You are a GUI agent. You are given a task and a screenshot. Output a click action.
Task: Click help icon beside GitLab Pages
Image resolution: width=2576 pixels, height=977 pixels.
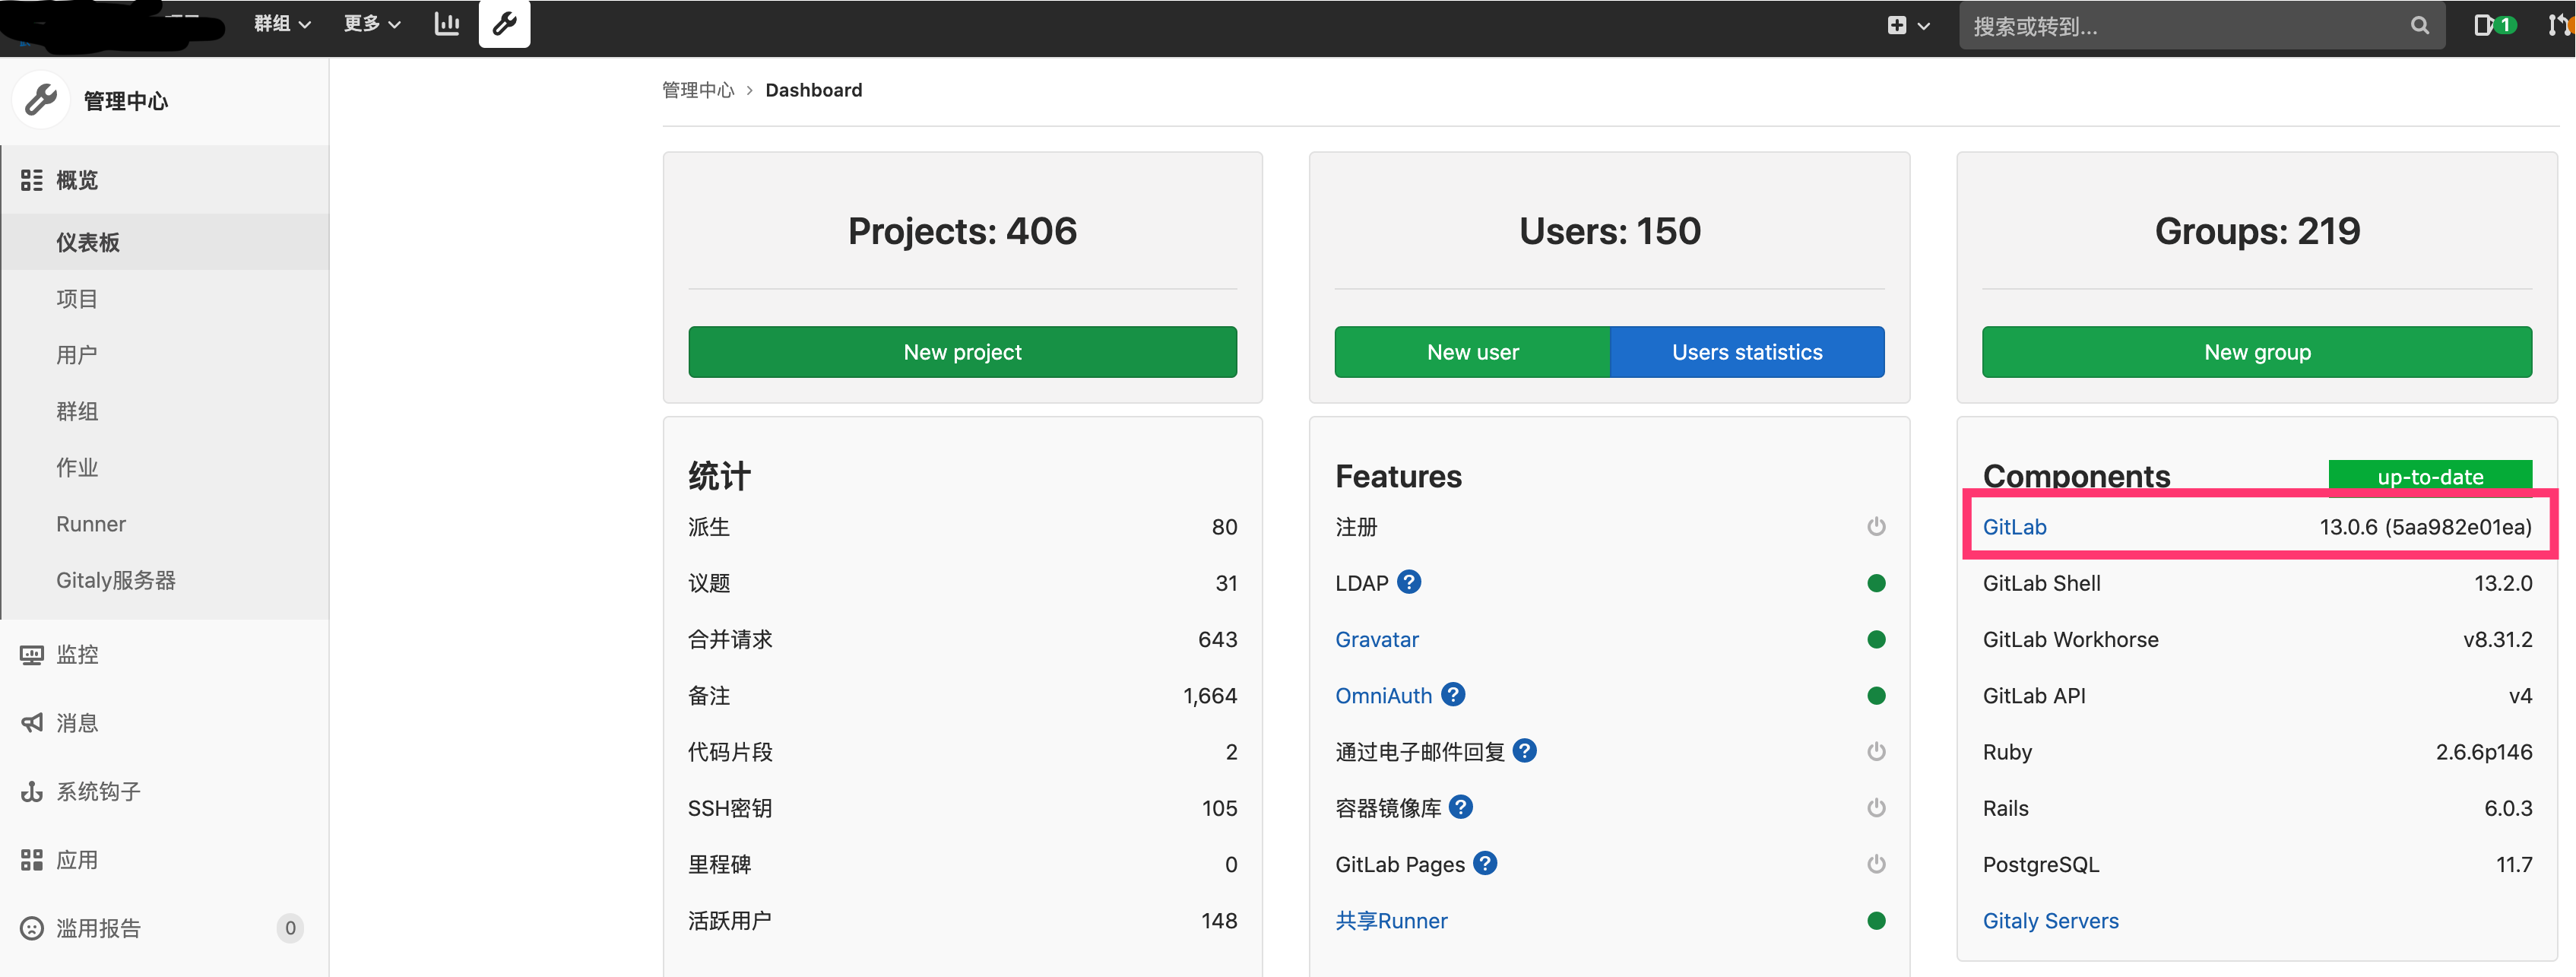point(1485,863)
